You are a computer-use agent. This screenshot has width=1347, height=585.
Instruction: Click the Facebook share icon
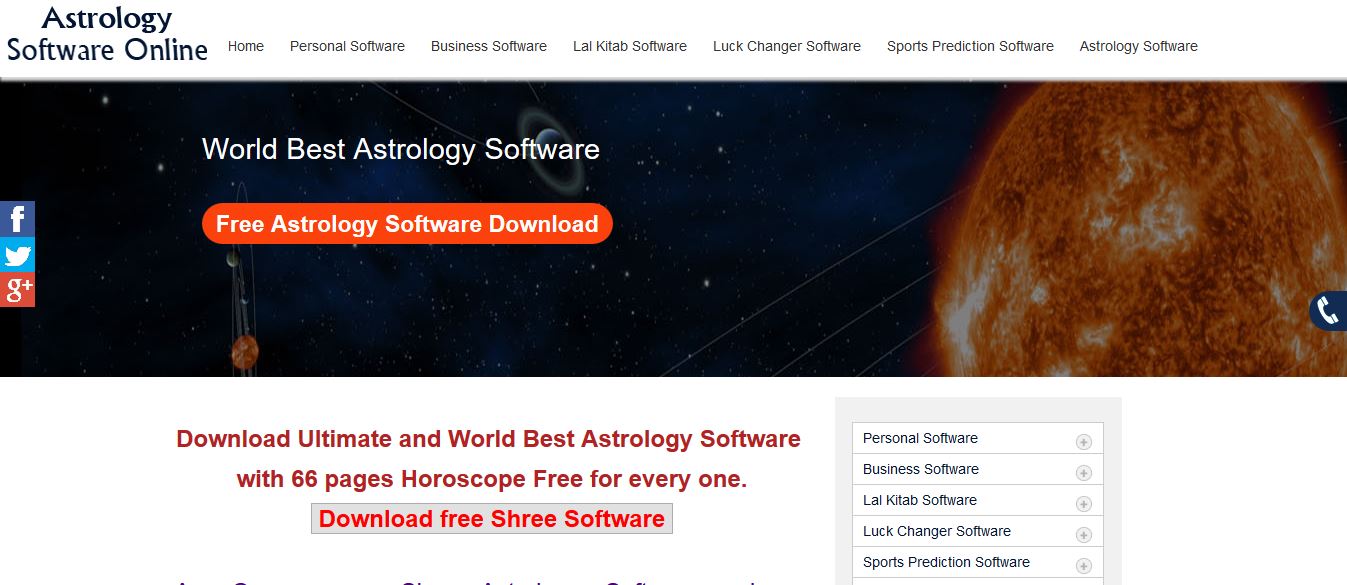click(x=17, y=219)
